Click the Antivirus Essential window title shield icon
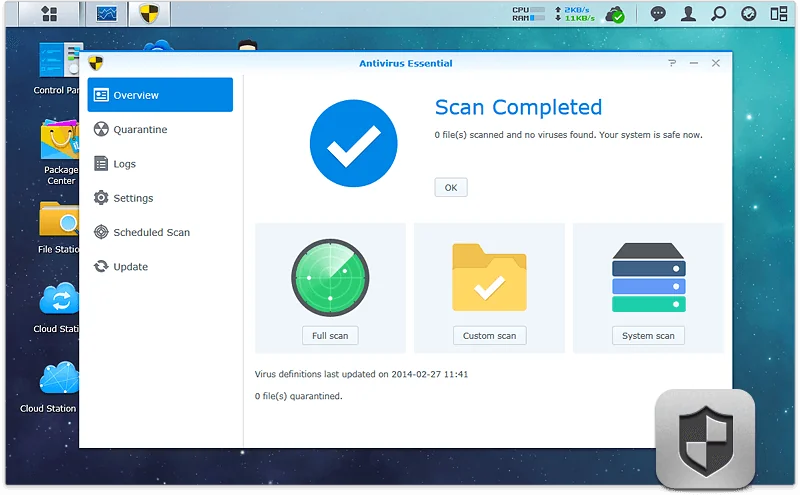Image resolution: width=800 pixels, height=495 pixels. click(95, 63)
